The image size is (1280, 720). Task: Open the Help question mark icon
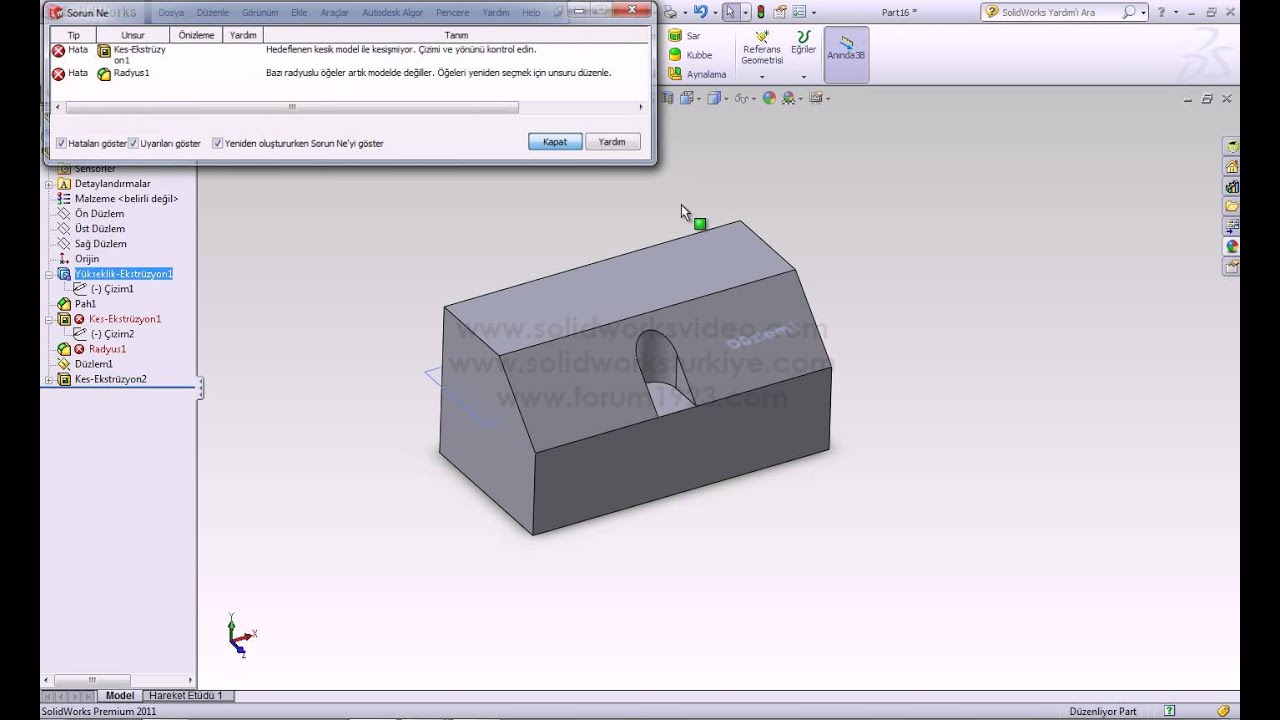[x=1161, y=12]
